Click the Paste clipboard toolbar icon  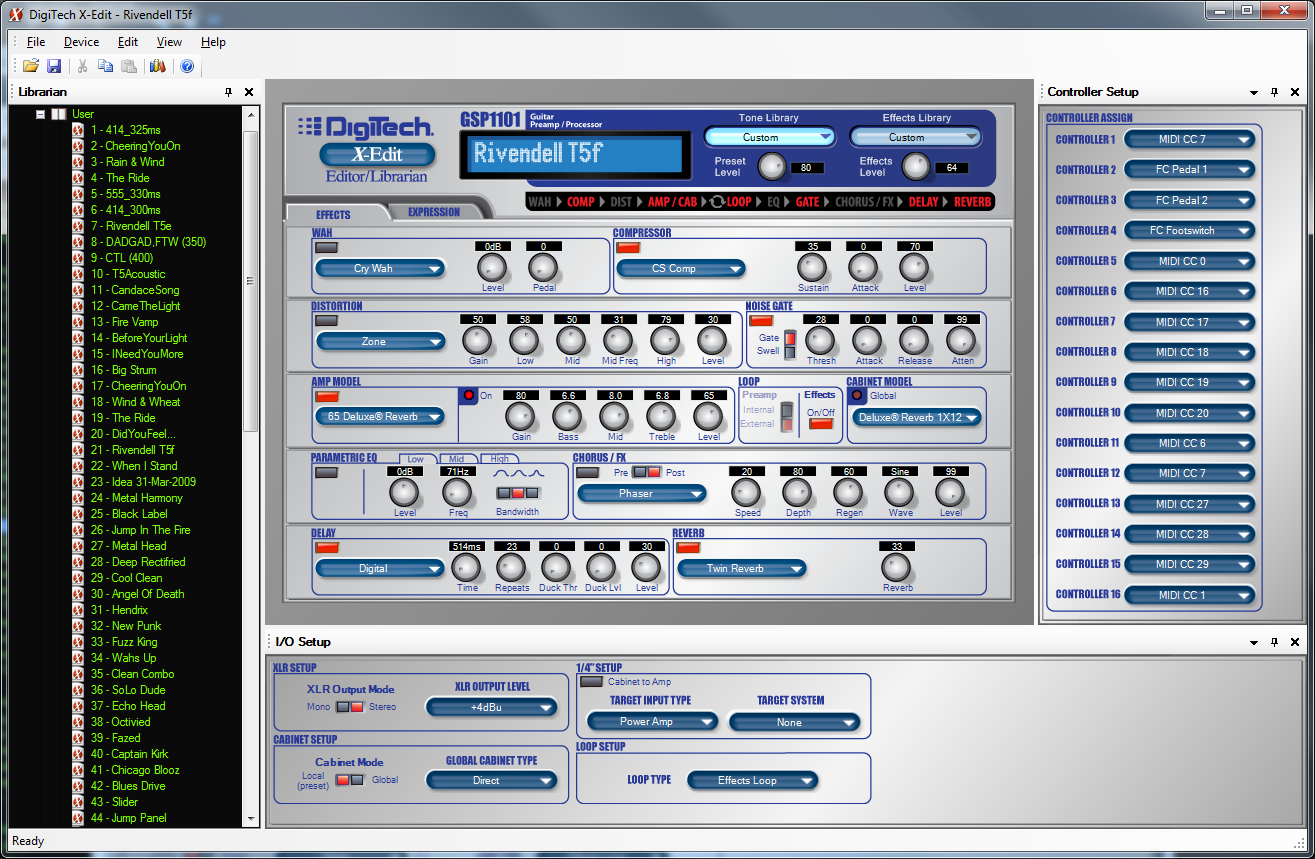(x=129, y=66)
